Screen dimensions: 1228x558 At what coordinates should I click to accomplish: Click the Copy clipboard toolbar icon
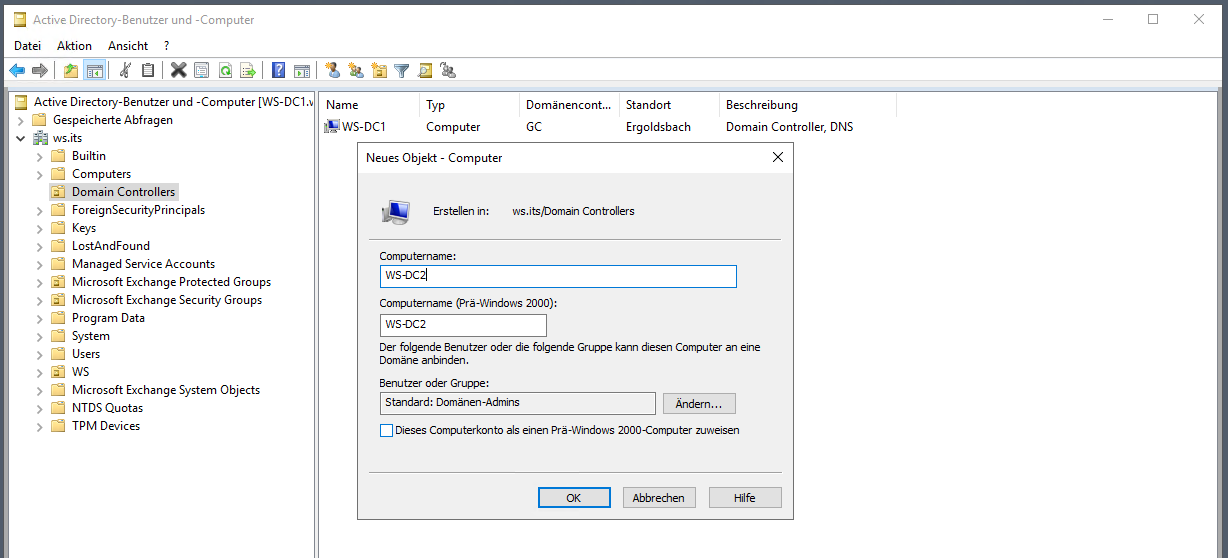tap(148, 70)
